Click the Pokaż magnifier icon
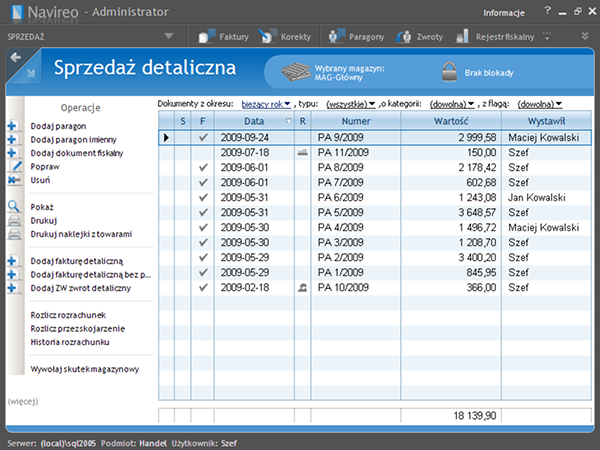Image resolution: width=600 pixels, height=450 pixels. point(13,206)
